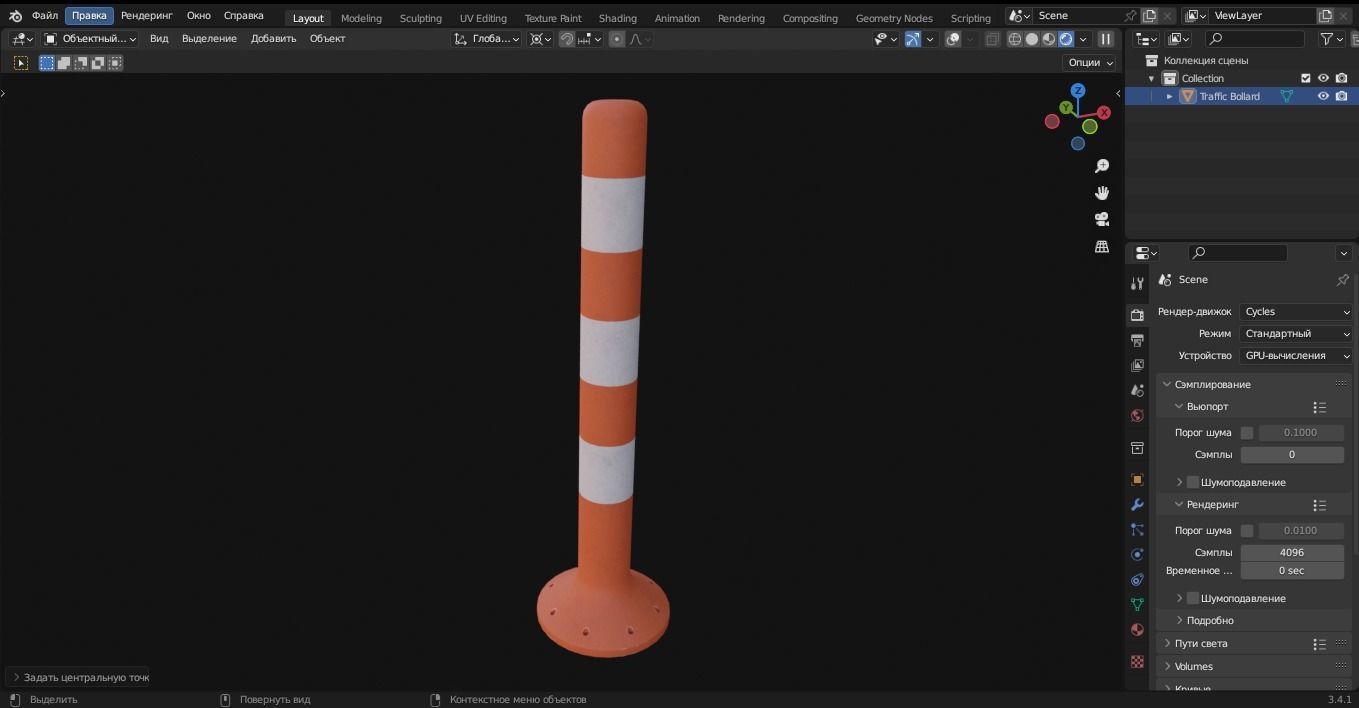Open the Texture properties tab (checker icon)
Image resolution: width=1359 pixels, height=708 pixels.
[x=1137, y=662]
